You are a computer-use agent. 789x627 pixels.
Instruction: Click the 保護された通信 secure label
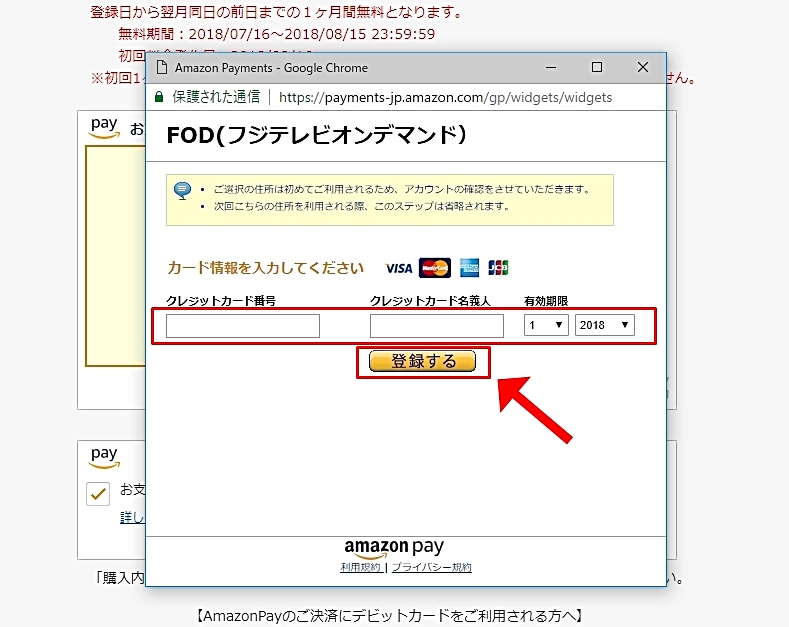[x=216, y=97]
